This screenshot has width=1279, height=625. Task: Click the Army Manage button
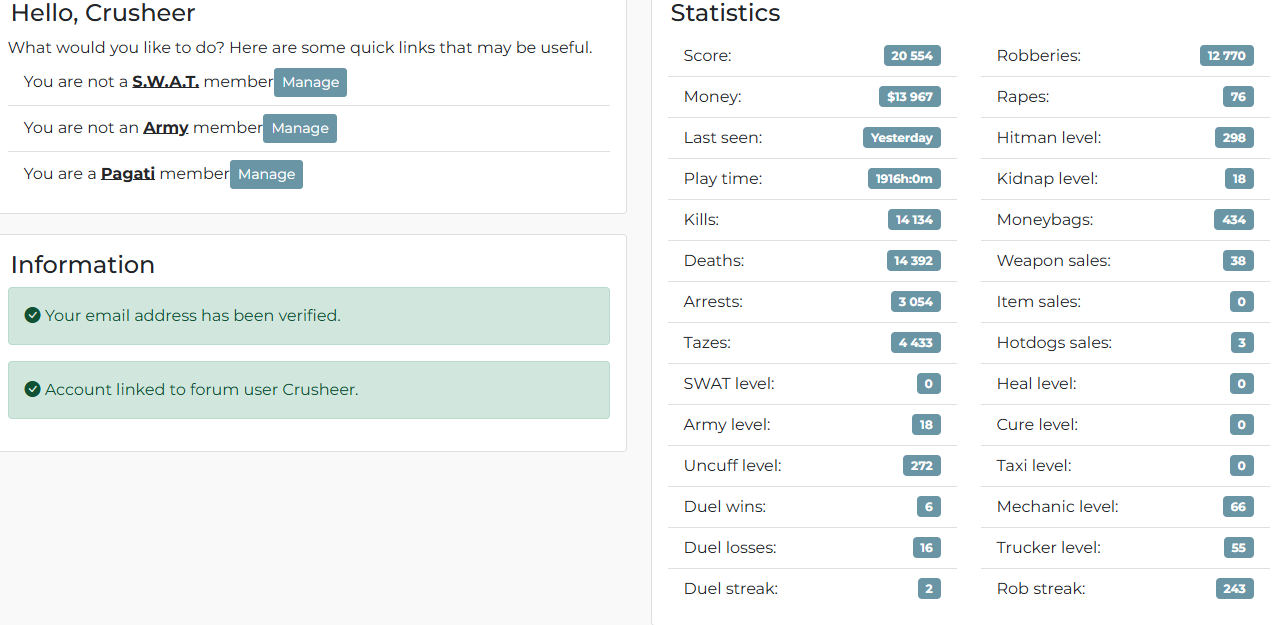pos(300,128)
